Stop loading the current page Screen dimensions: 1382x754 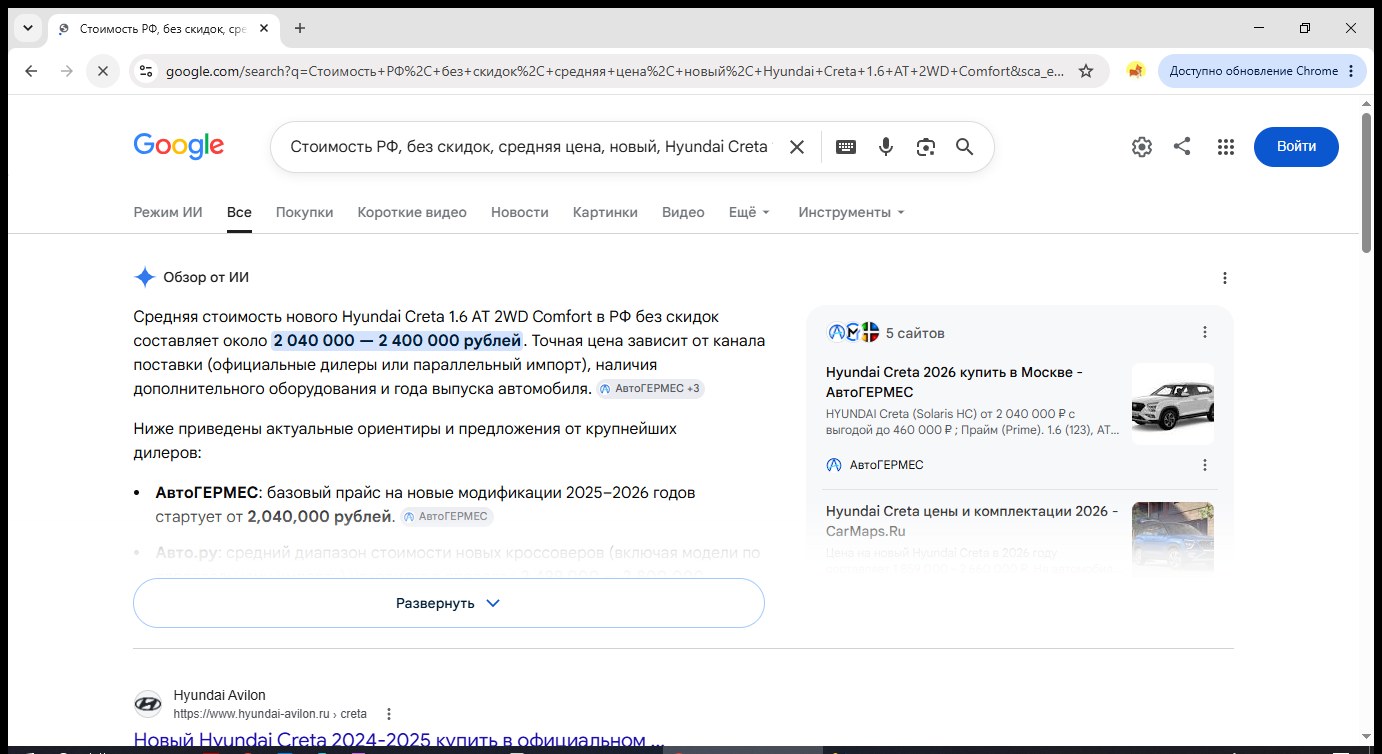(x=102, y=71)
